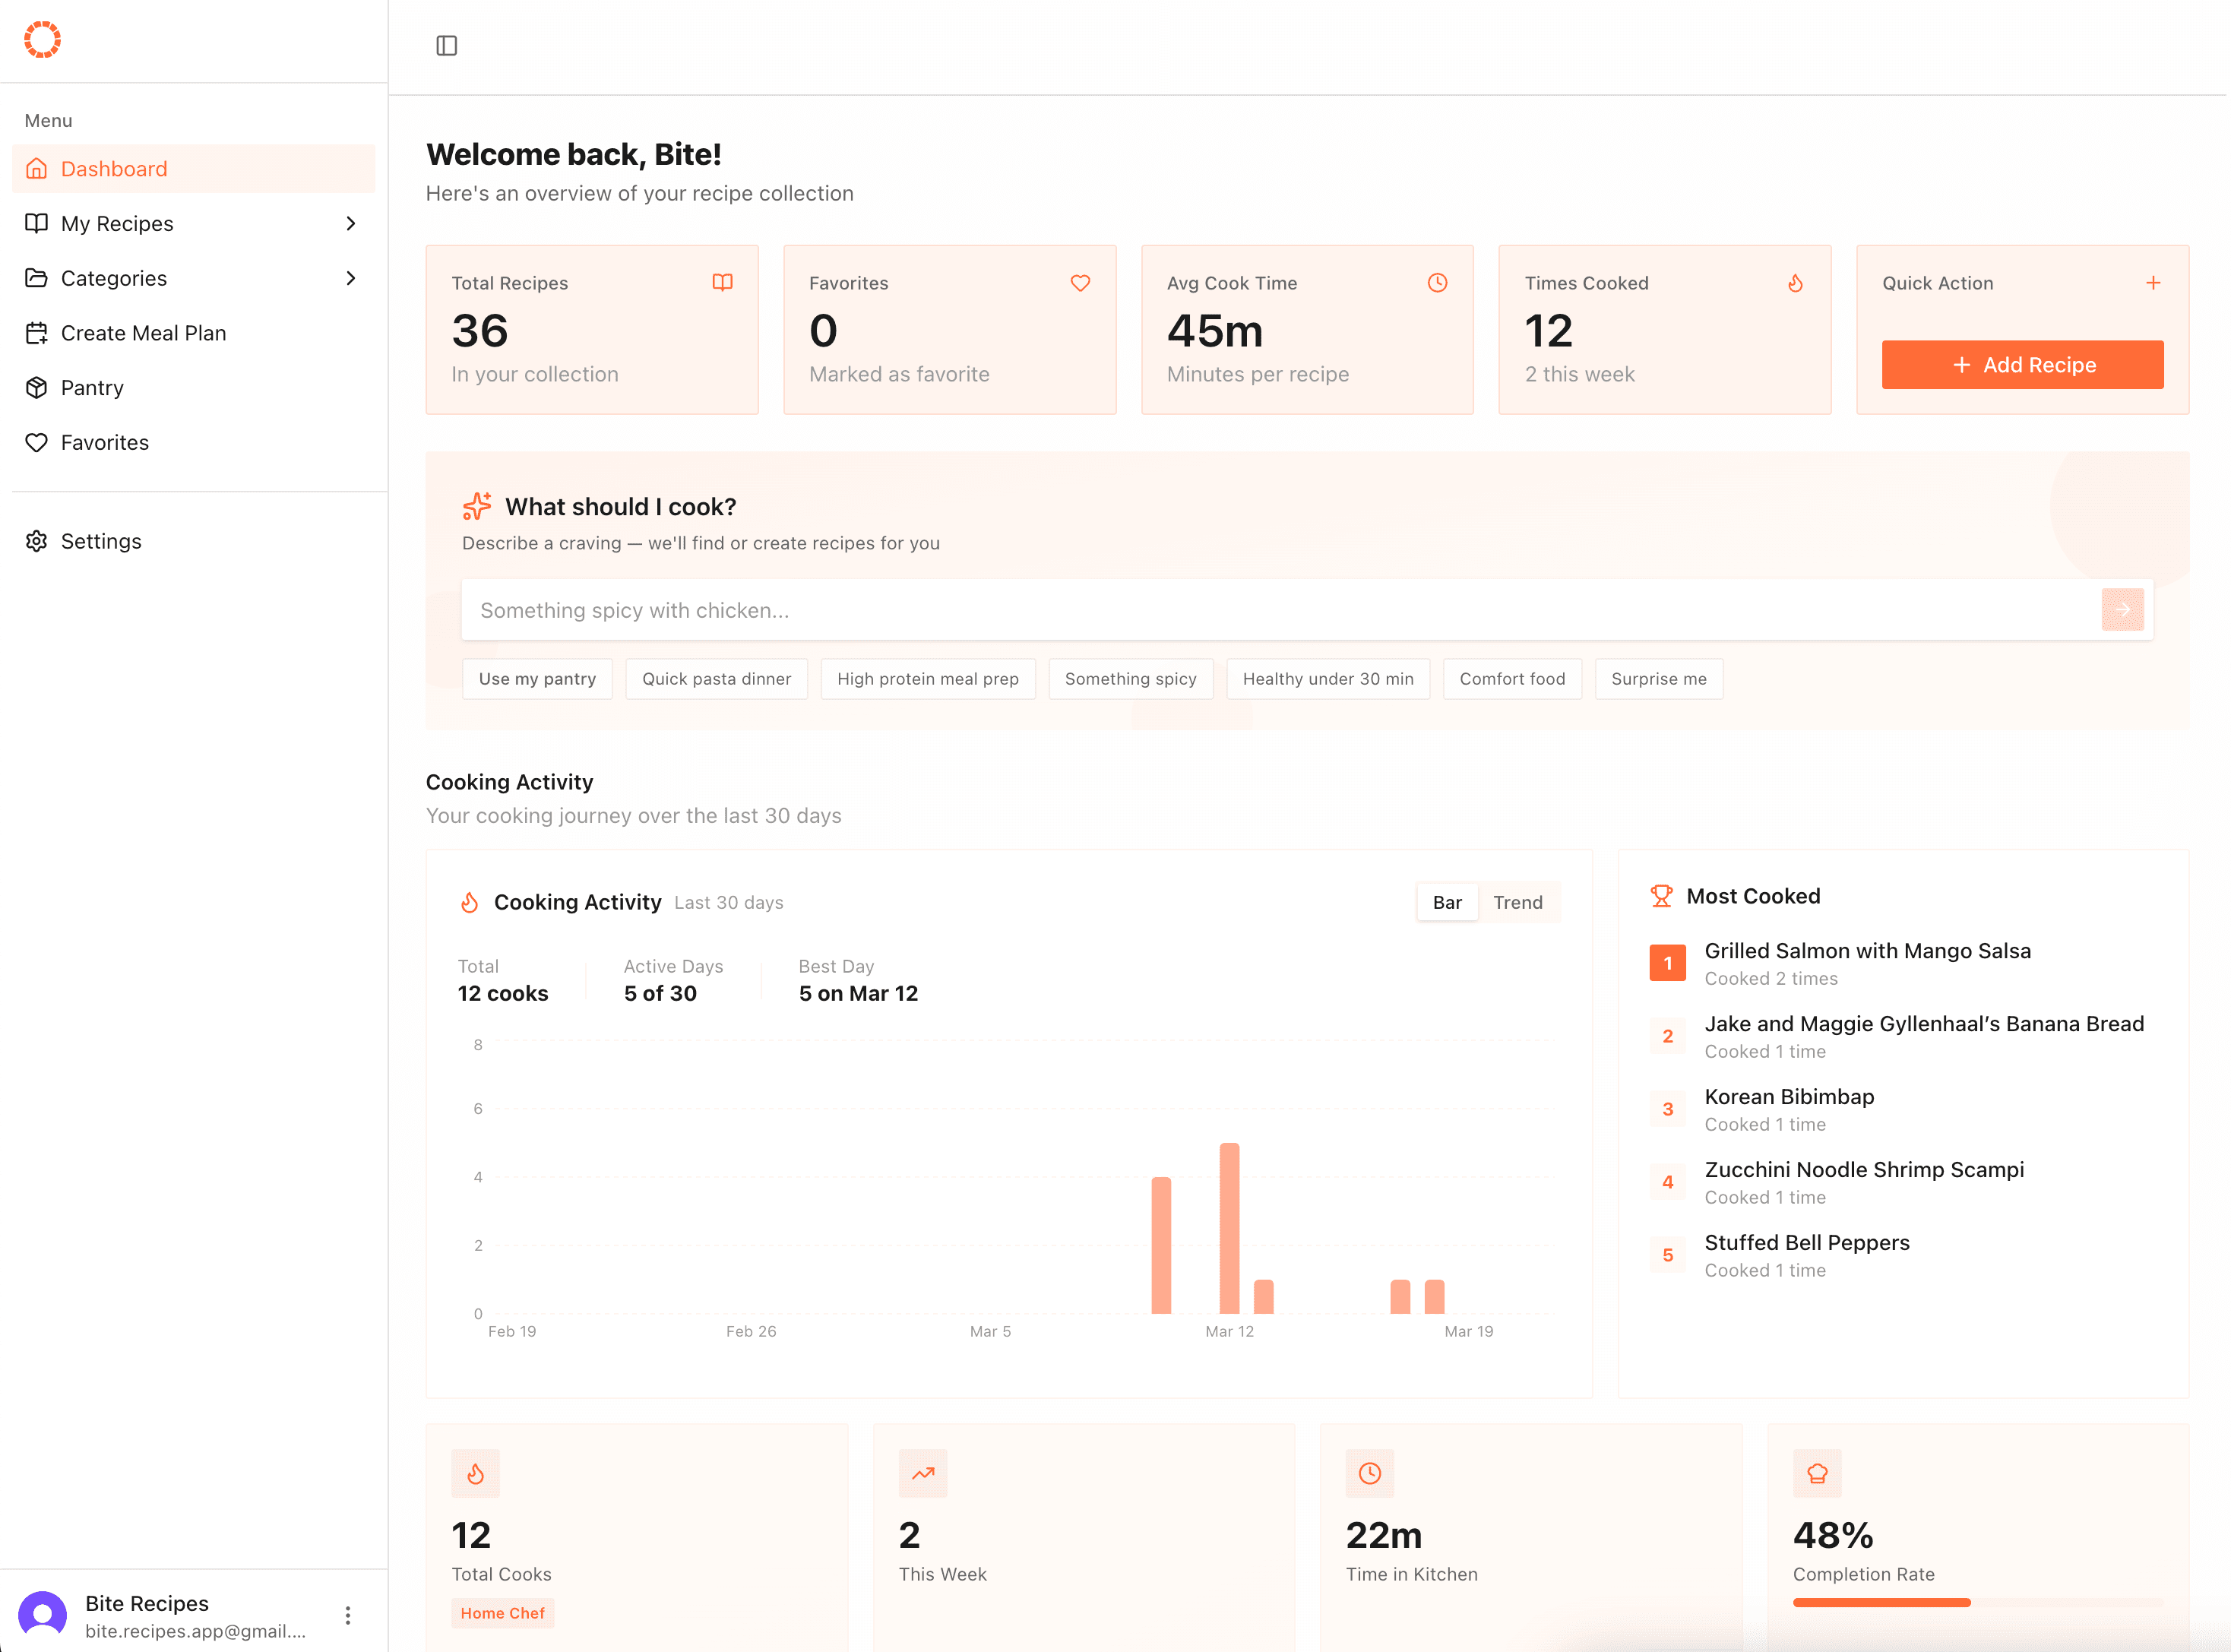Click the trophy icon beside Most Cooked
Image resolution: width=2231 pixels, height=1652 pixels.
[x=1663, y=895]
